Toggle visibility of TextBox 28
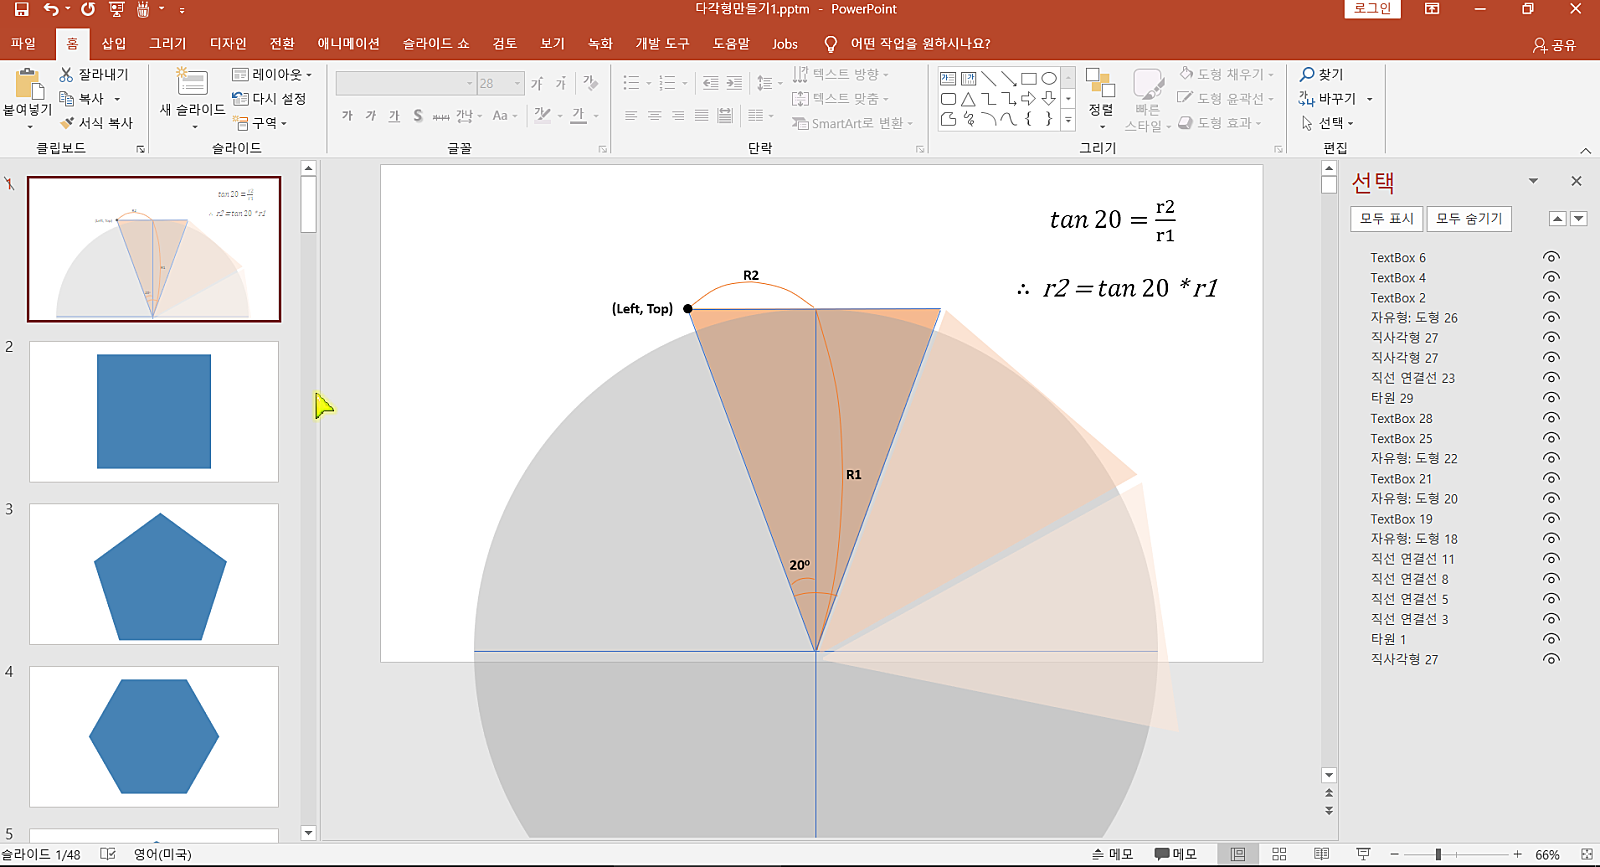This screenshot has height=867, width=1600. pos(1551,418)
